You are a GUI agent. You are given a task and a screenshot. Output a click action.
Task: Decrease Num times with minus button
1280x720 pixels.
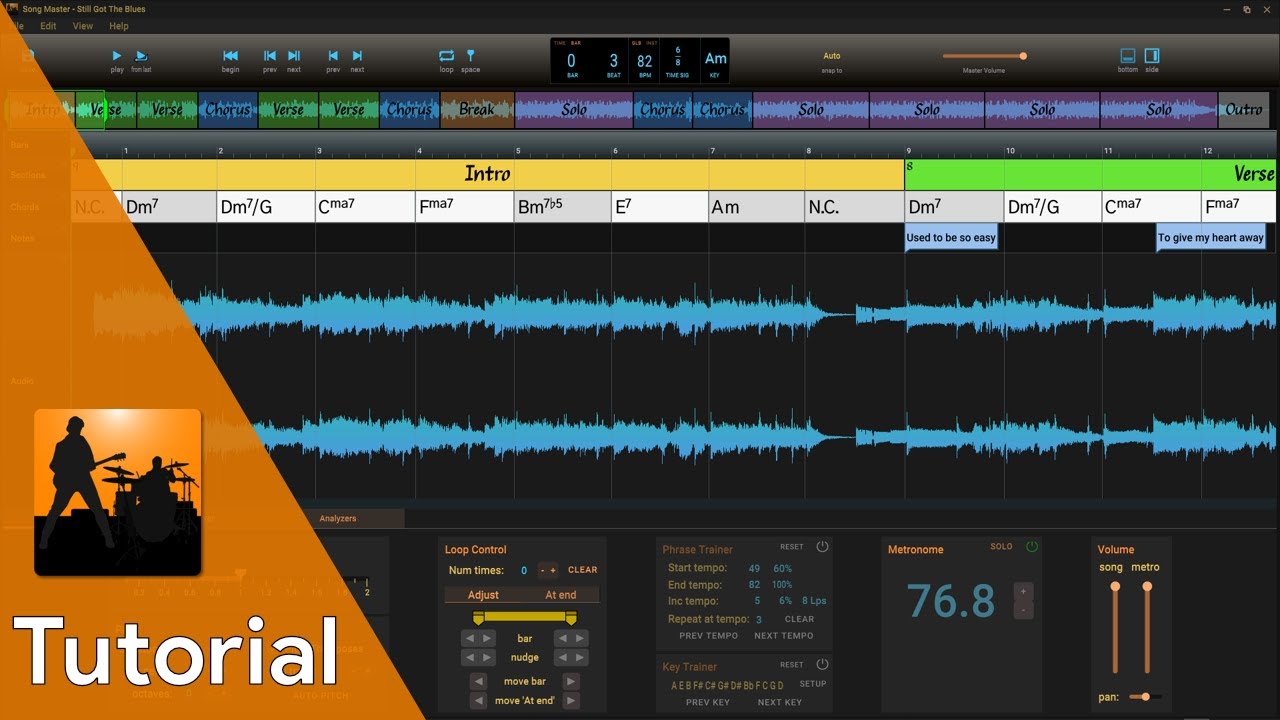pyautogui.click(x=543, y=570)
